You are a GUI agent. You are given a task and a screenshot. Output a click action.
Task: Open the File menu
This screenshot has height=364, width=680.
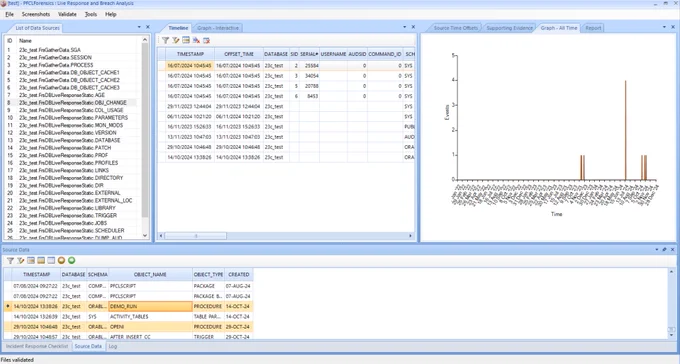point(10,14)
